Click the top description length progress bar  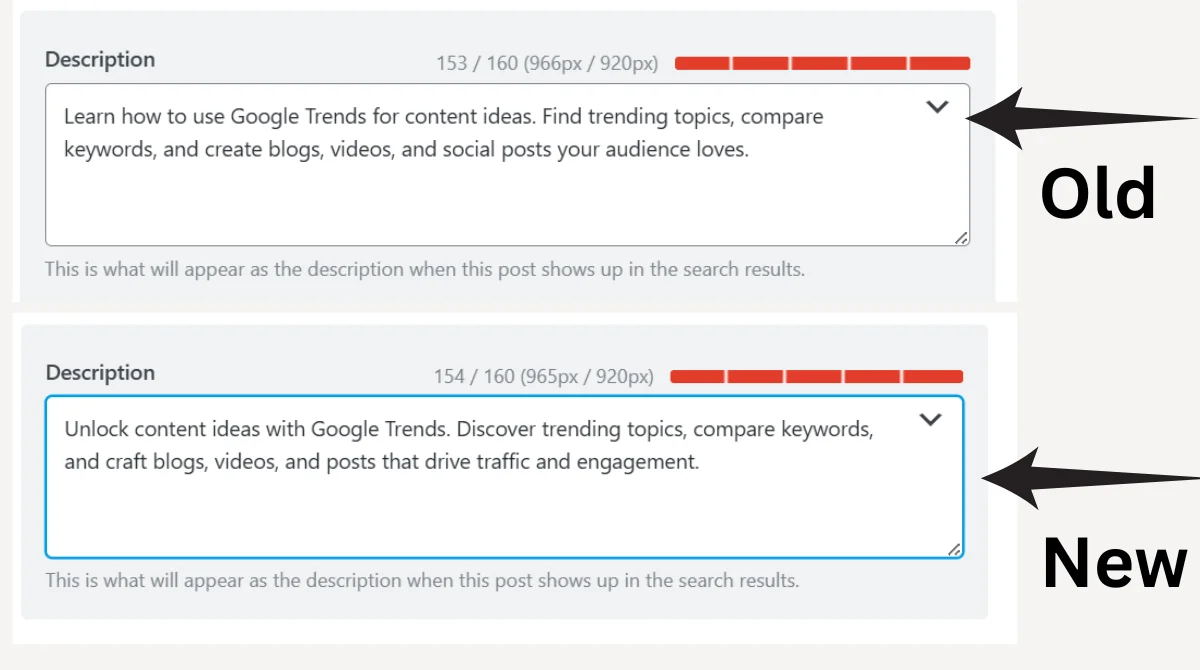[820, 62]
